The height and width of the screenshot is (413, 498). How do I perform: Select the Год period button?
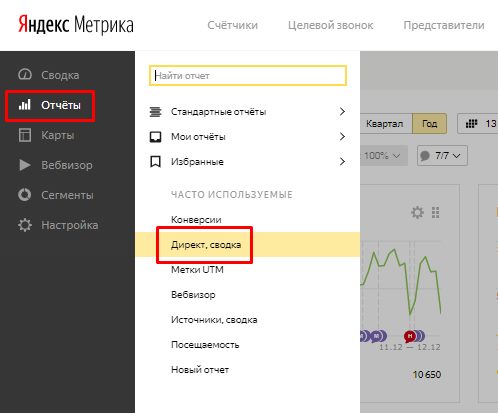coord(430,124)
